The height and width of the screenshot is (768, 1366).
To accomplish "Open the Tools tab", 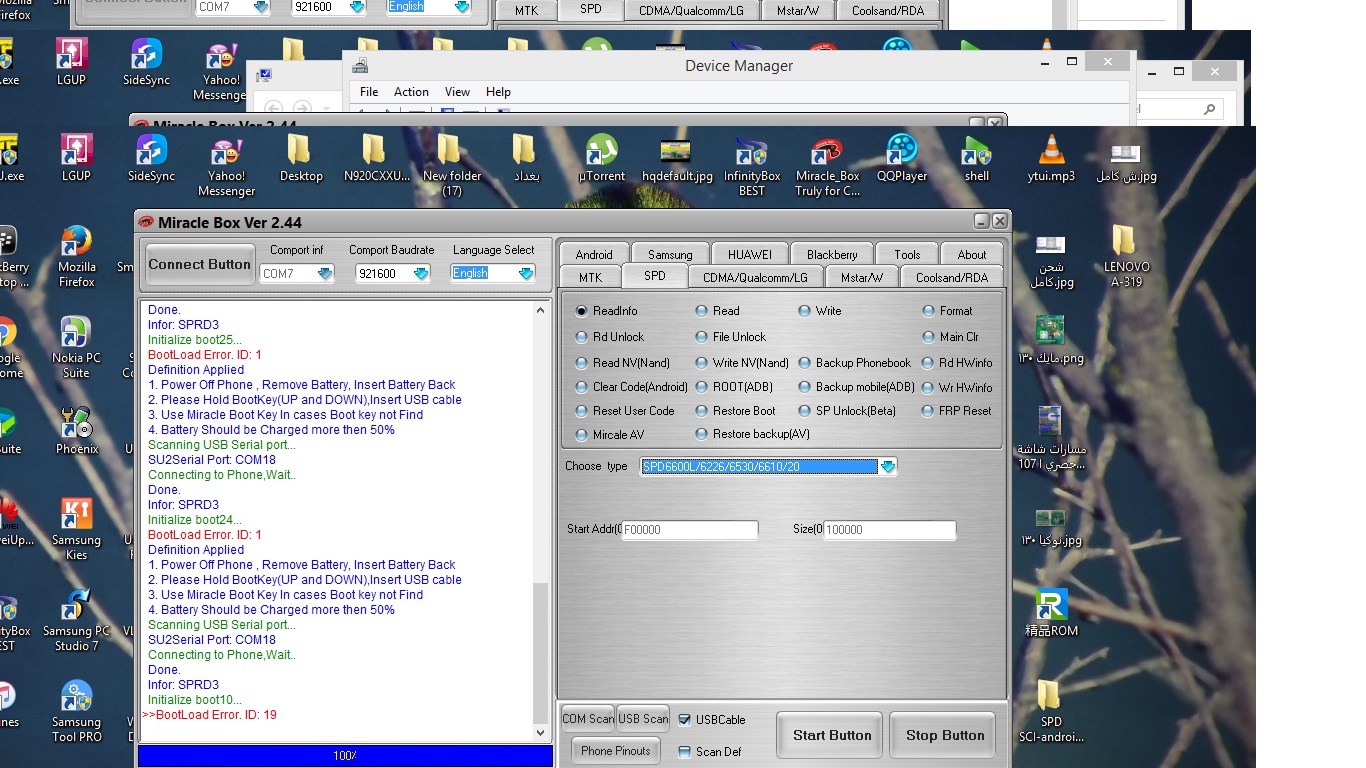I will (907, 254).
